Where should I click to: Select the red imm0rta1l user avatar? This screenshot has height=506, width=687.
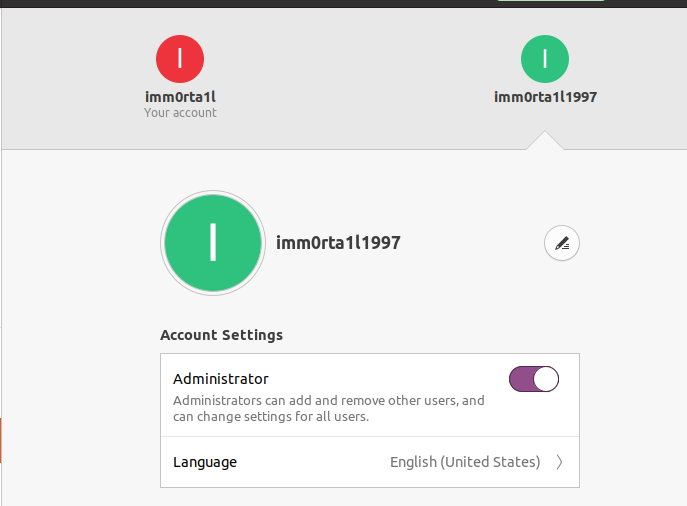(x=180, y=60)
